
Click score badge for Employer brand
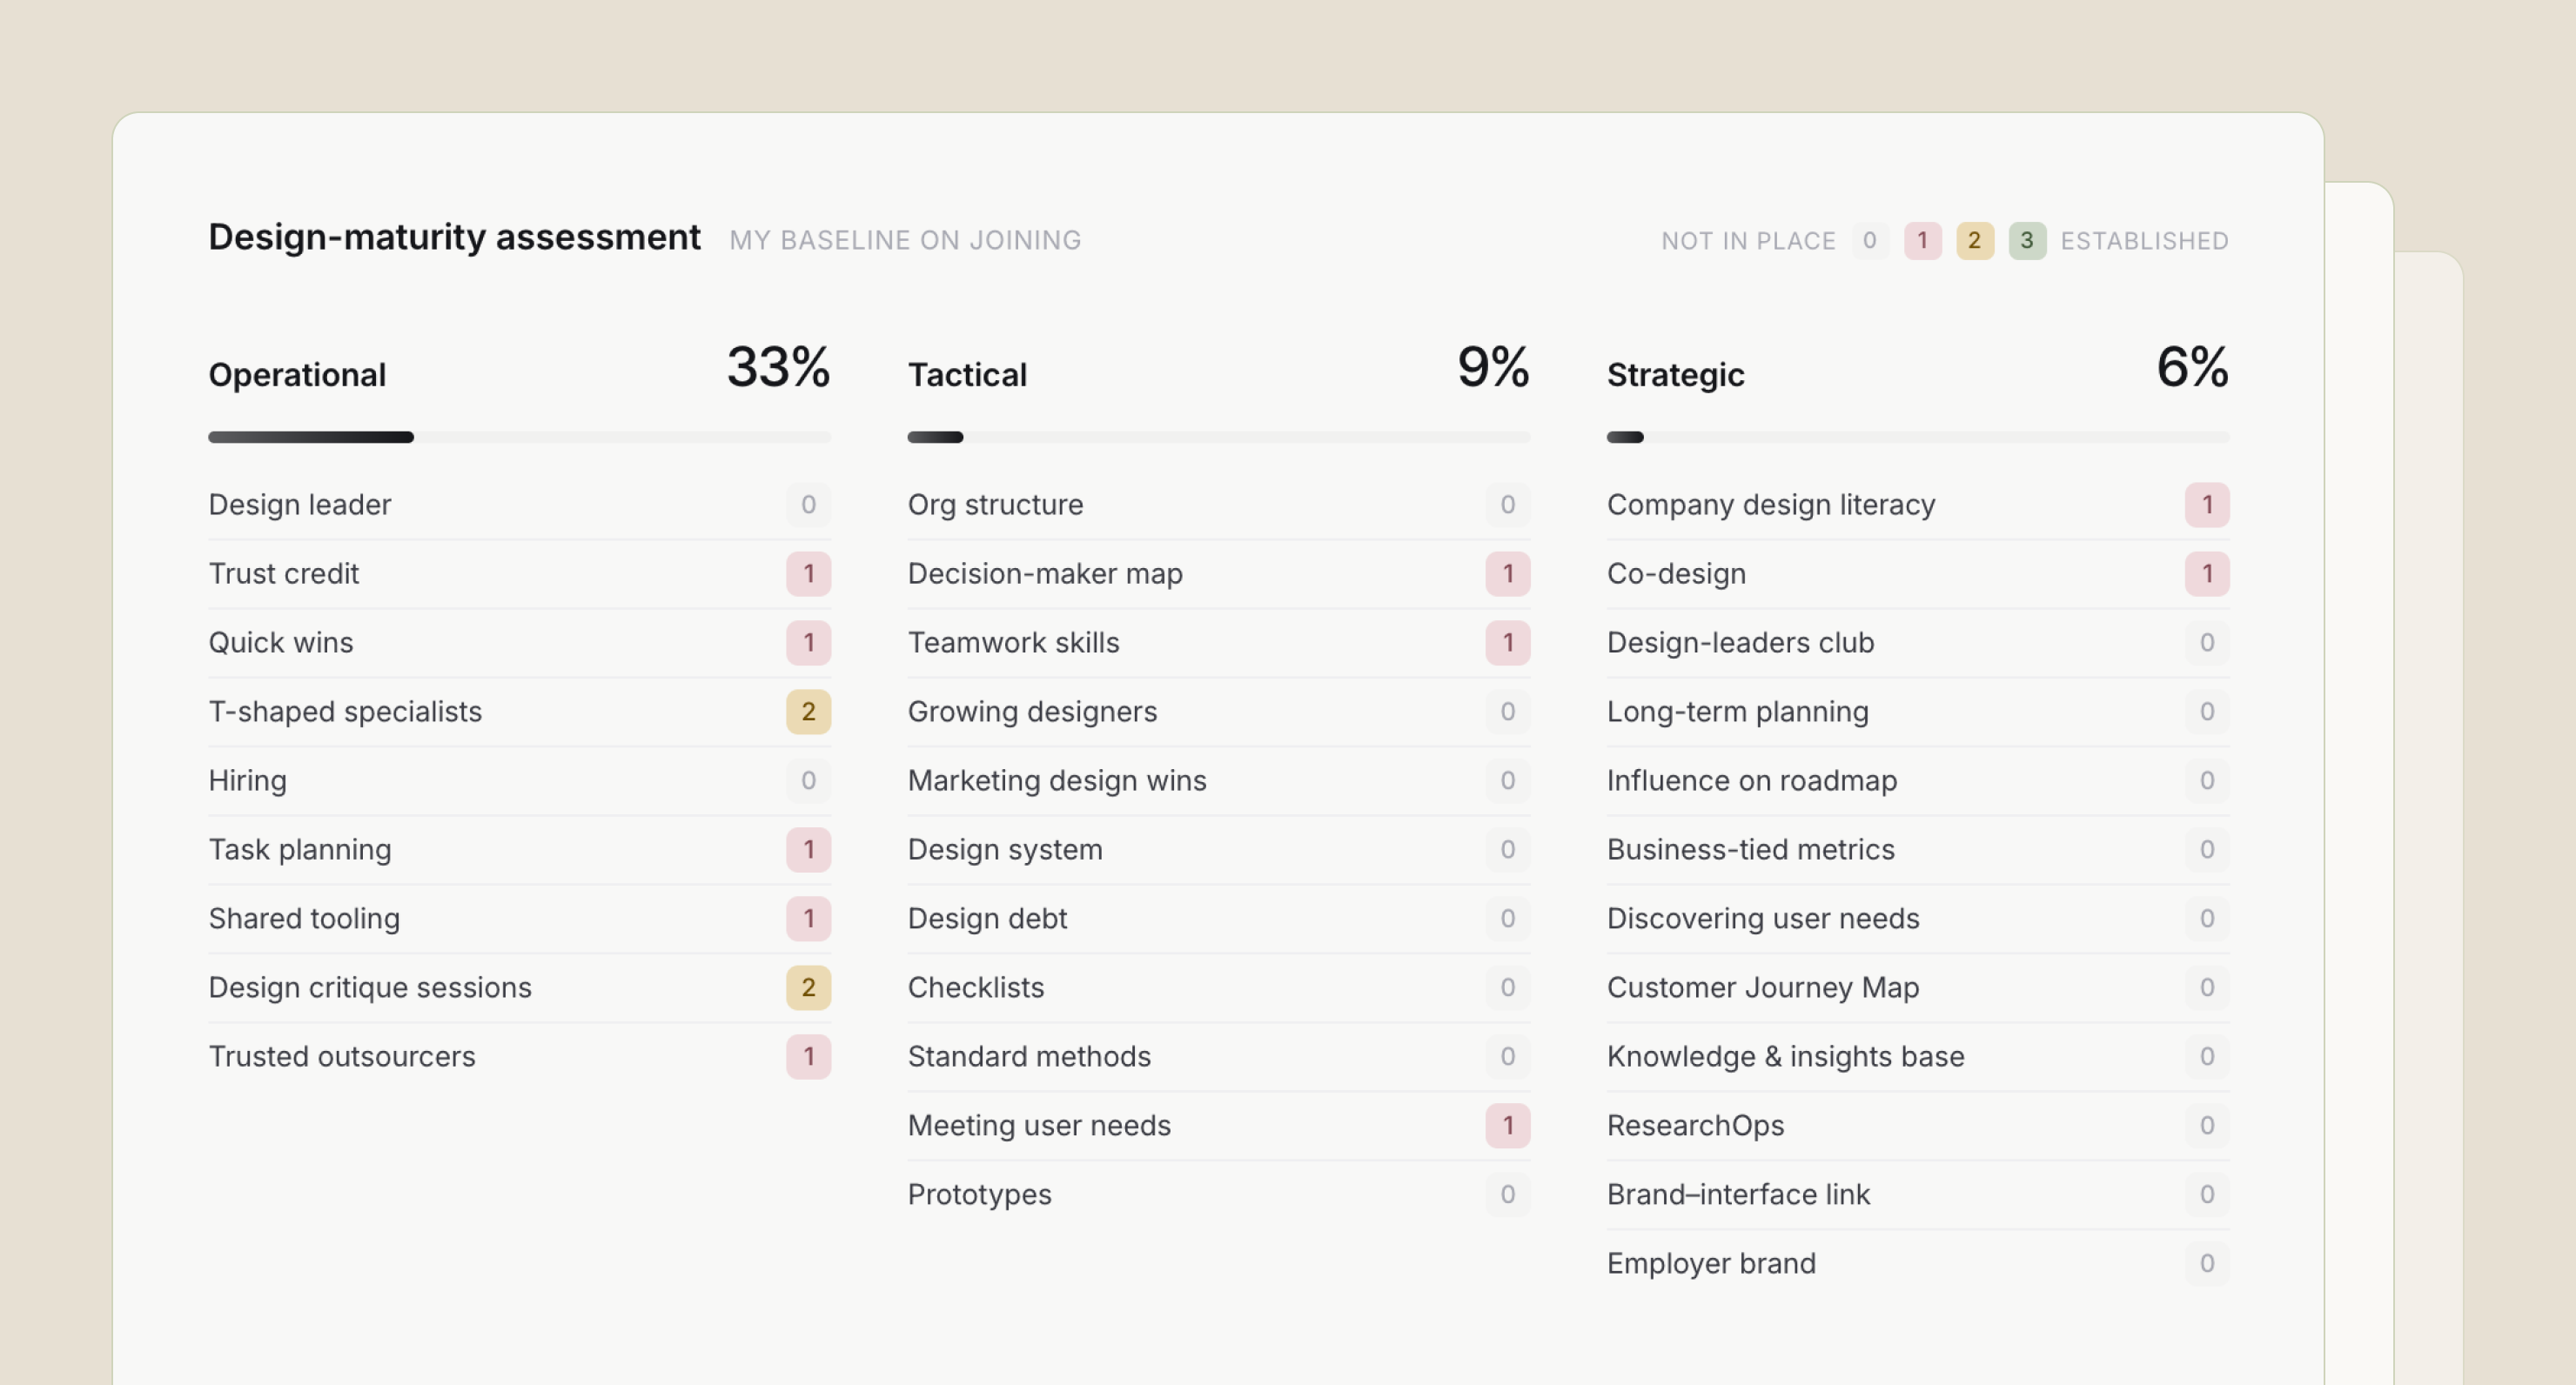tap(2206, 1264)
